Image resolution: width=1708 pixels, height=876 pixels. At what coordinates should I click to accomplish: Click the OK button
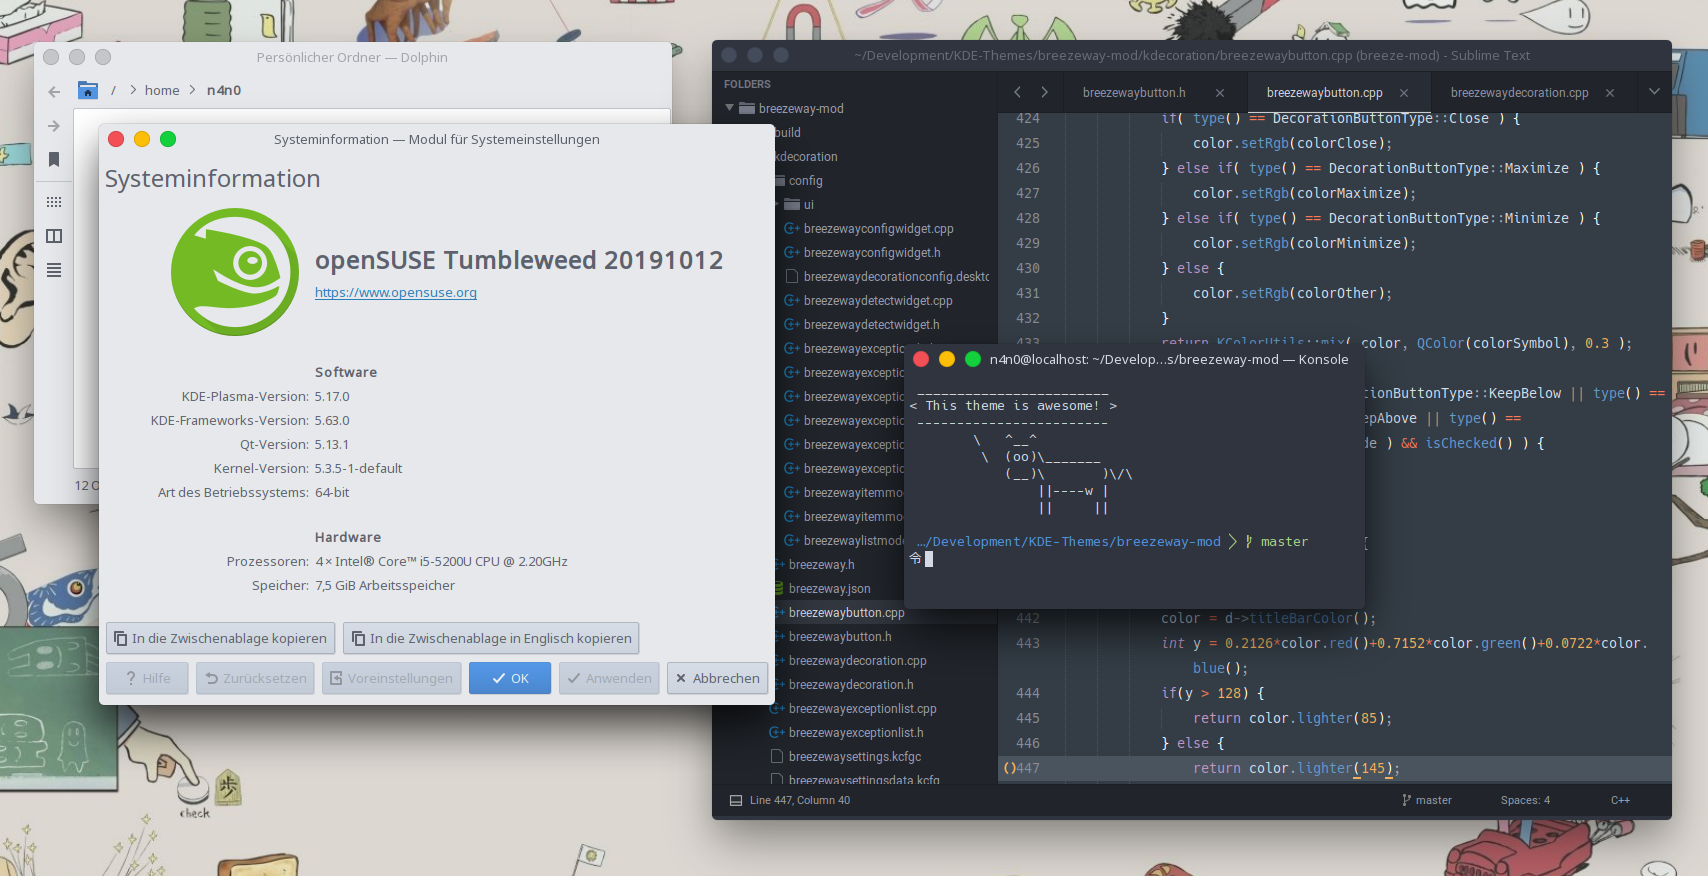[510, 678]
